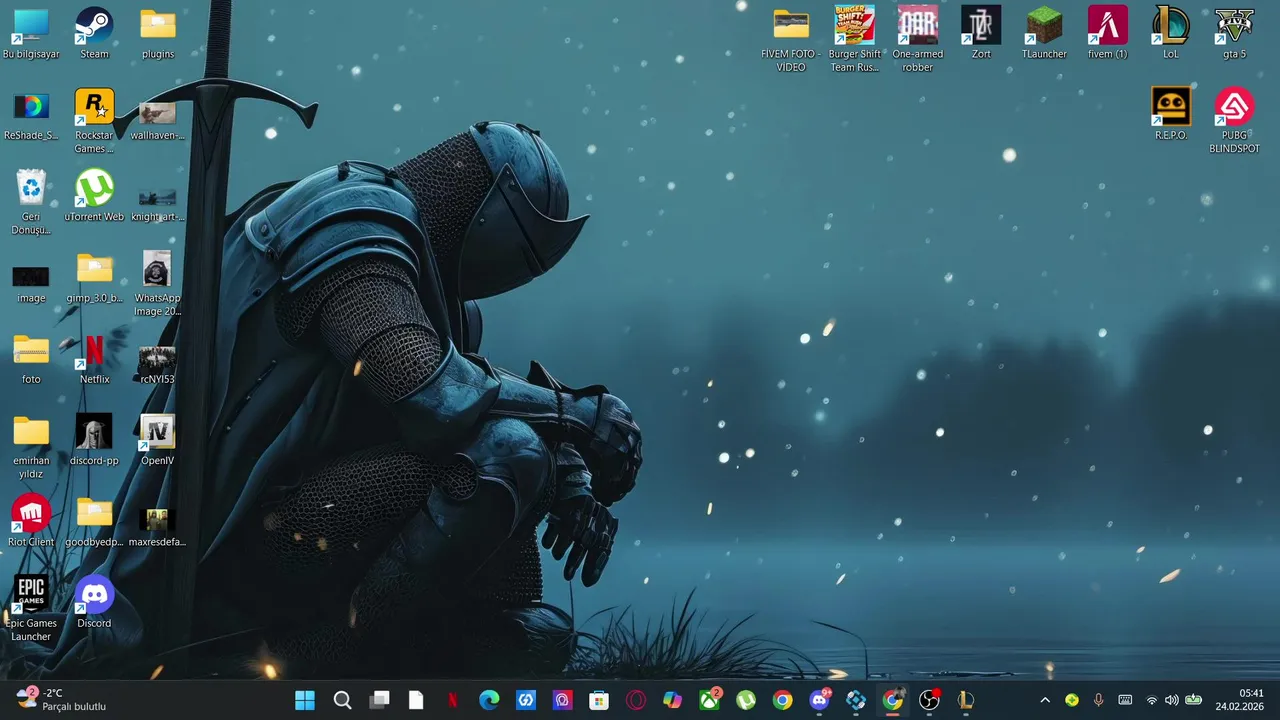This screenshot has width=1280, height=720.
Task: Select the WhatsApp Image file
Action: (x=157, y=284)
